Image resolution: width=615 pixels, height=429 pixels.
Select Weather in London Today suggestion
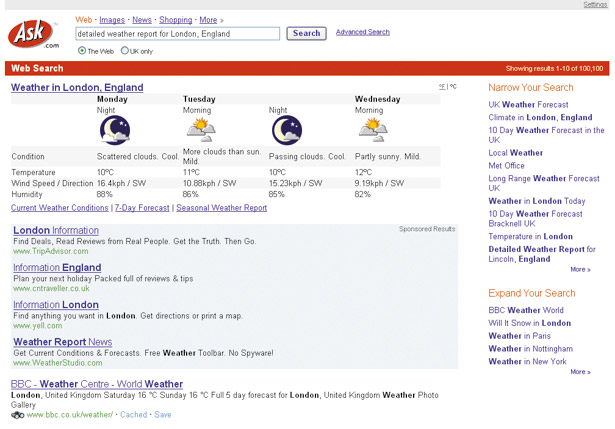537,201
